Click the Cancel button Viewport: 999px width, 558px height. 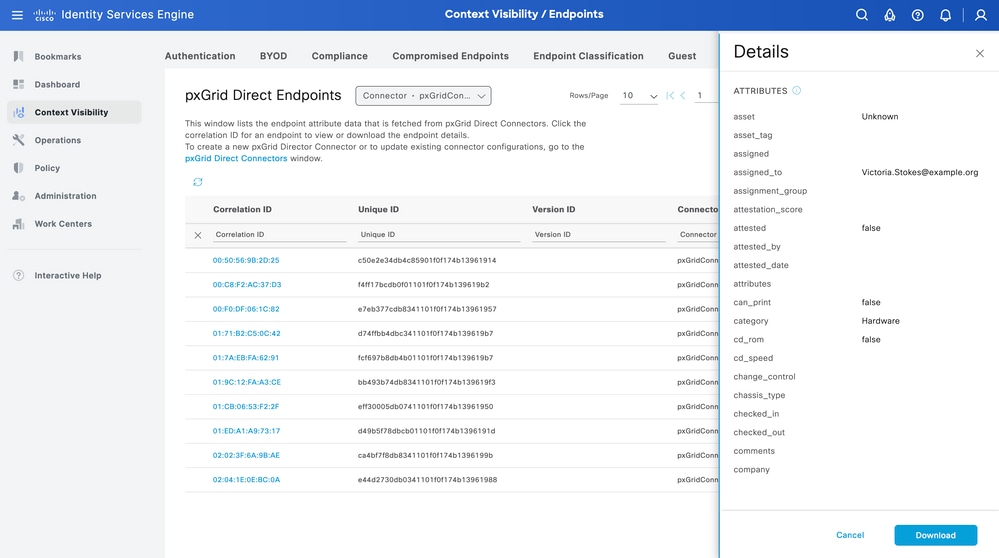pyautogui.click(x=850, y=535)
